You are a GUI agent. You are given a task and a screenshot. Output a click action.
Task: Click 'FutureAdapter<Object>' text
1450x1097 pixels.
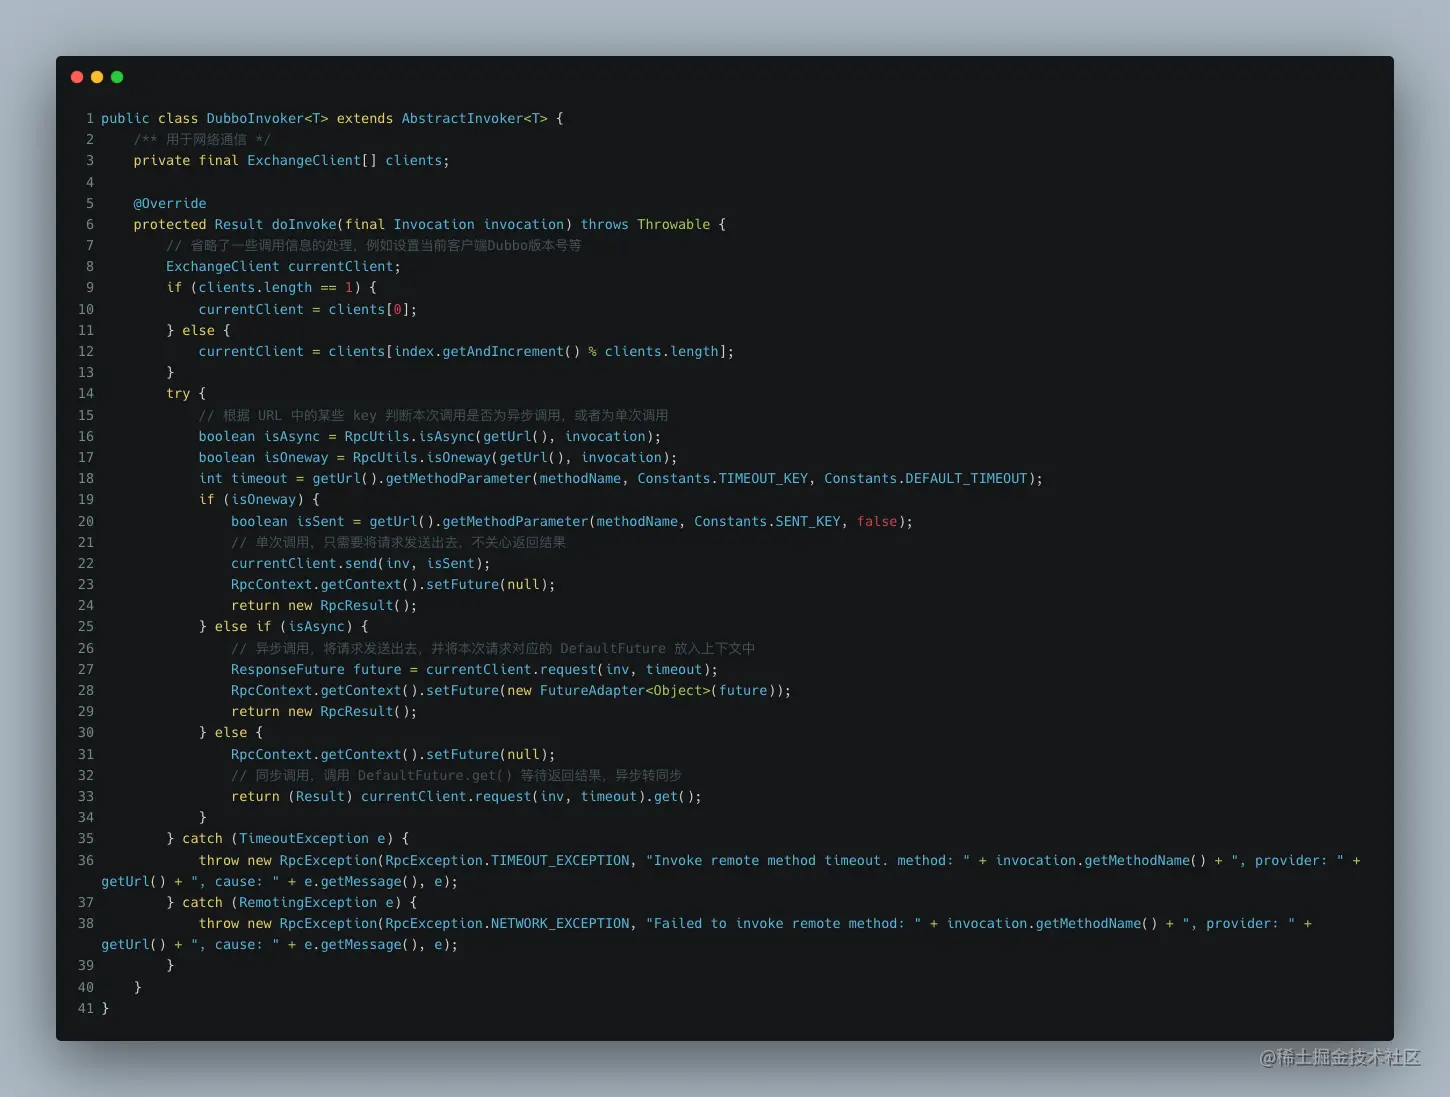(625, 690)
